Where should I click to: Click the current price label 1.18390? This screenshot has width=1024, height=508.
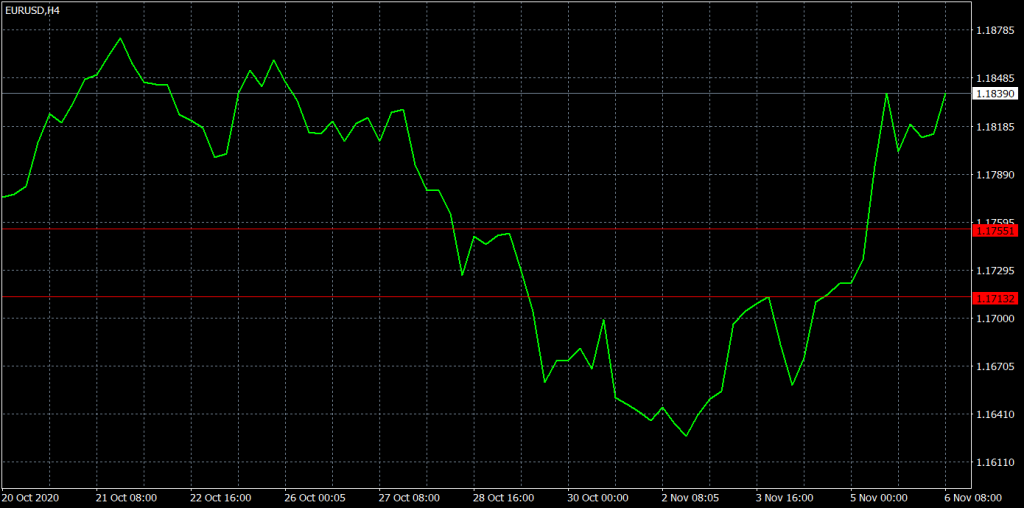tap(995, 94)
